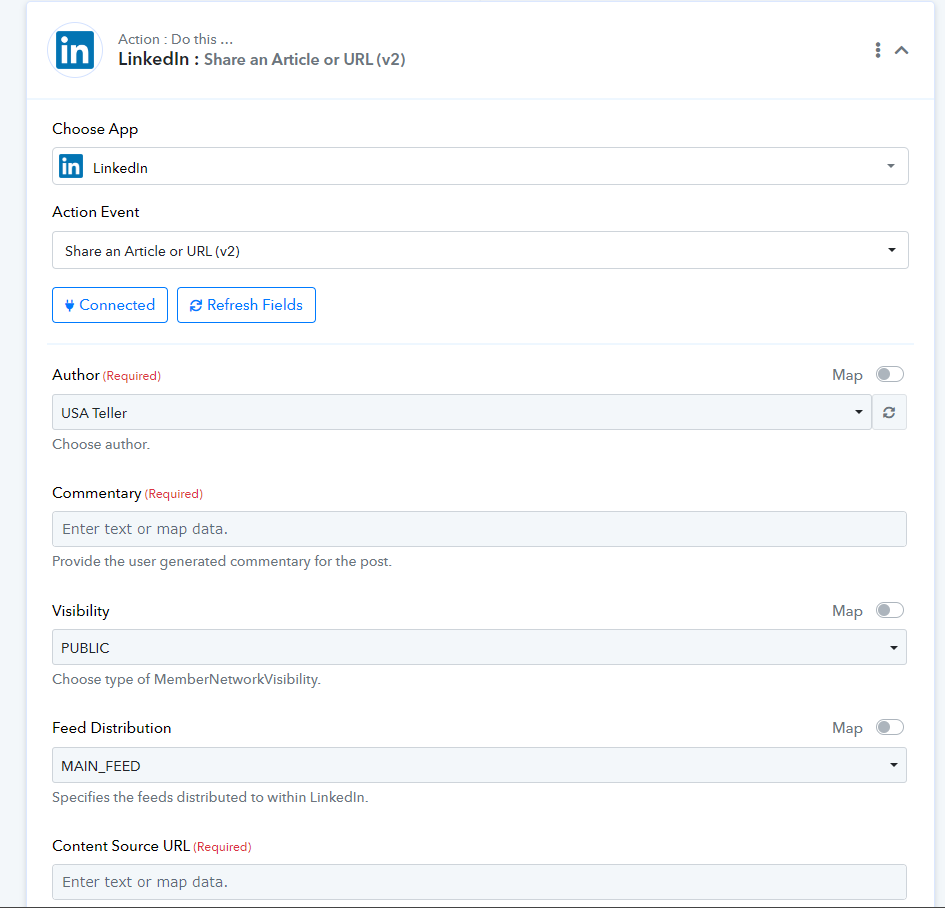Open the Visibility dropdown set to PUBLIC
This screenshot has width=945, height=908.
coord(479,647)
